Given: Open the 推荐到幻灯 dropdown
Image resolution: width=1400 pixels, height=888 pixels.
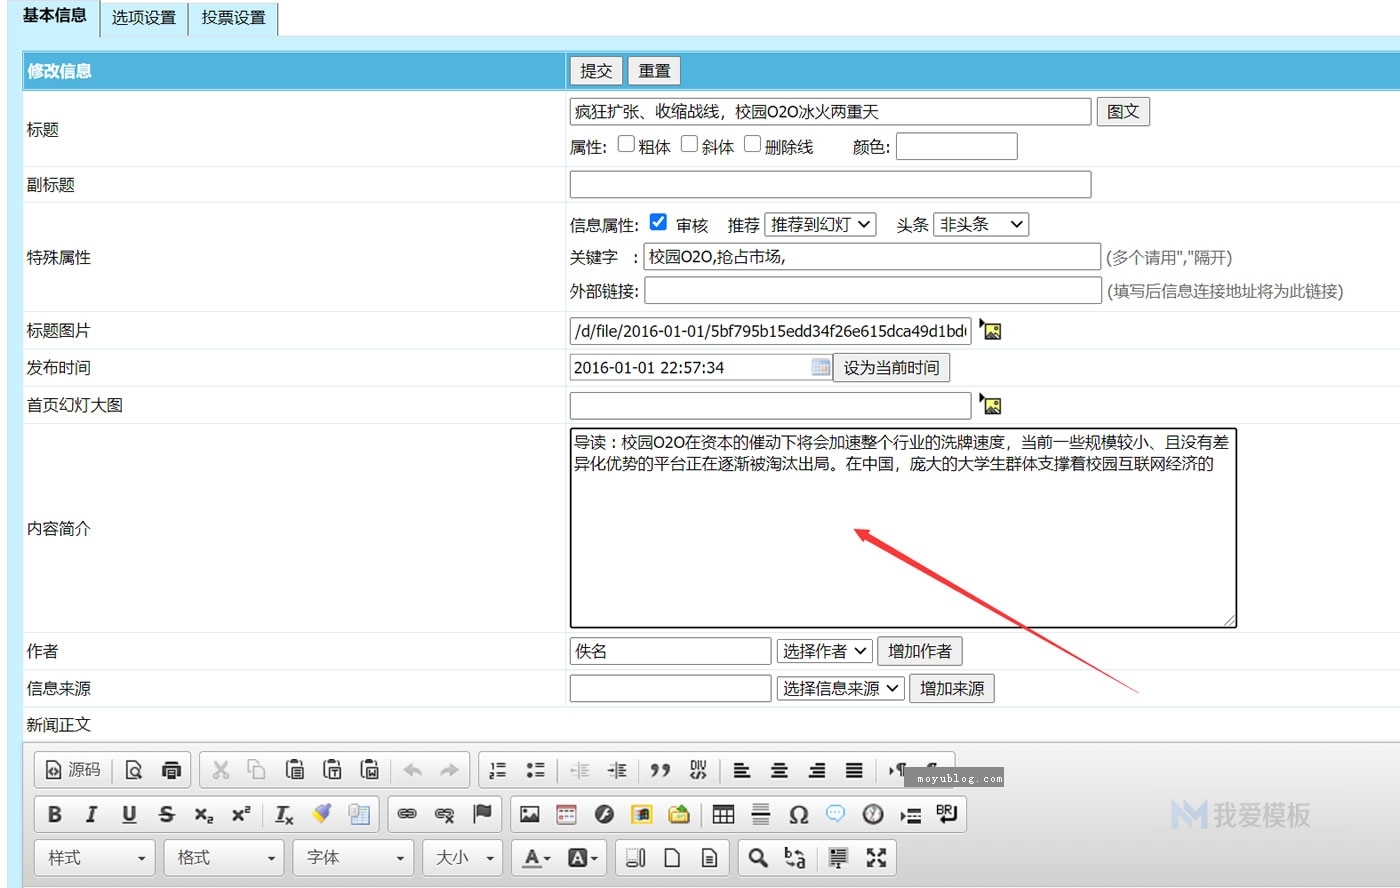Looking at the screenshot, I should 820,224.
